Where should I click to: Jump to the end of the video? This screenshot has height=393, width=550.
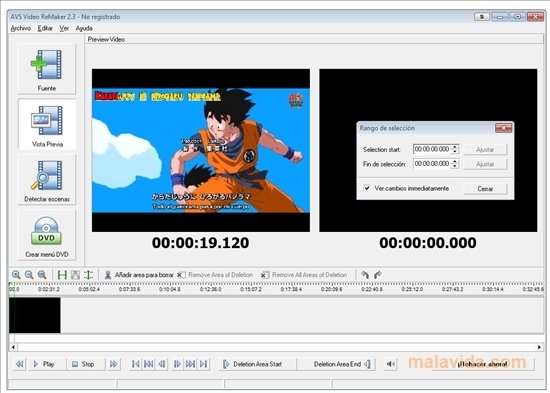click(x=203, y=364)
